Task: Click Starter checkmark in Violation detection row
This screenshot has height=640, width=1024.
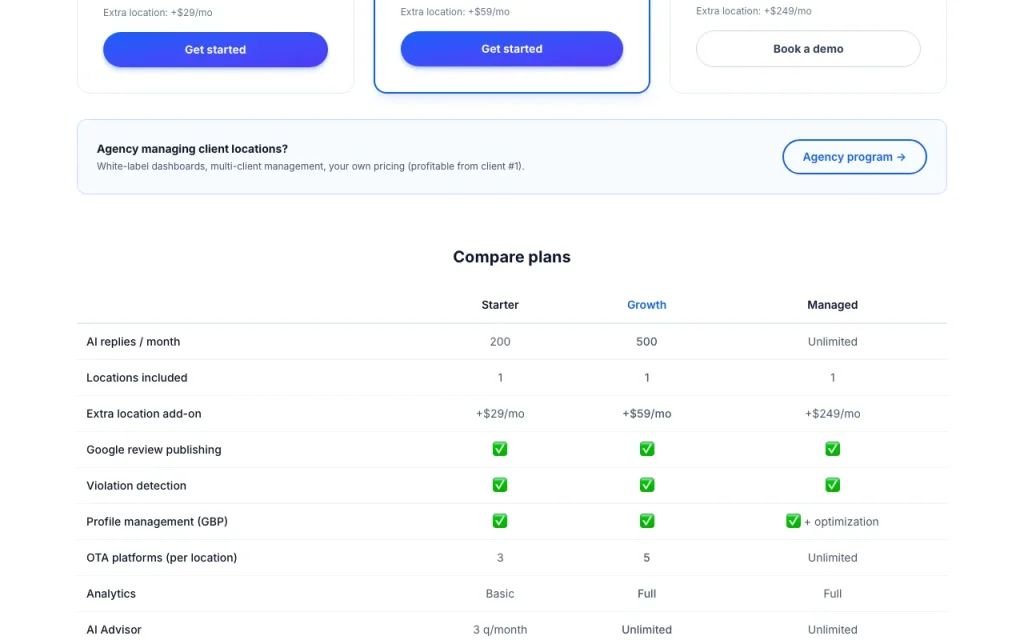Action: [500, 485]
